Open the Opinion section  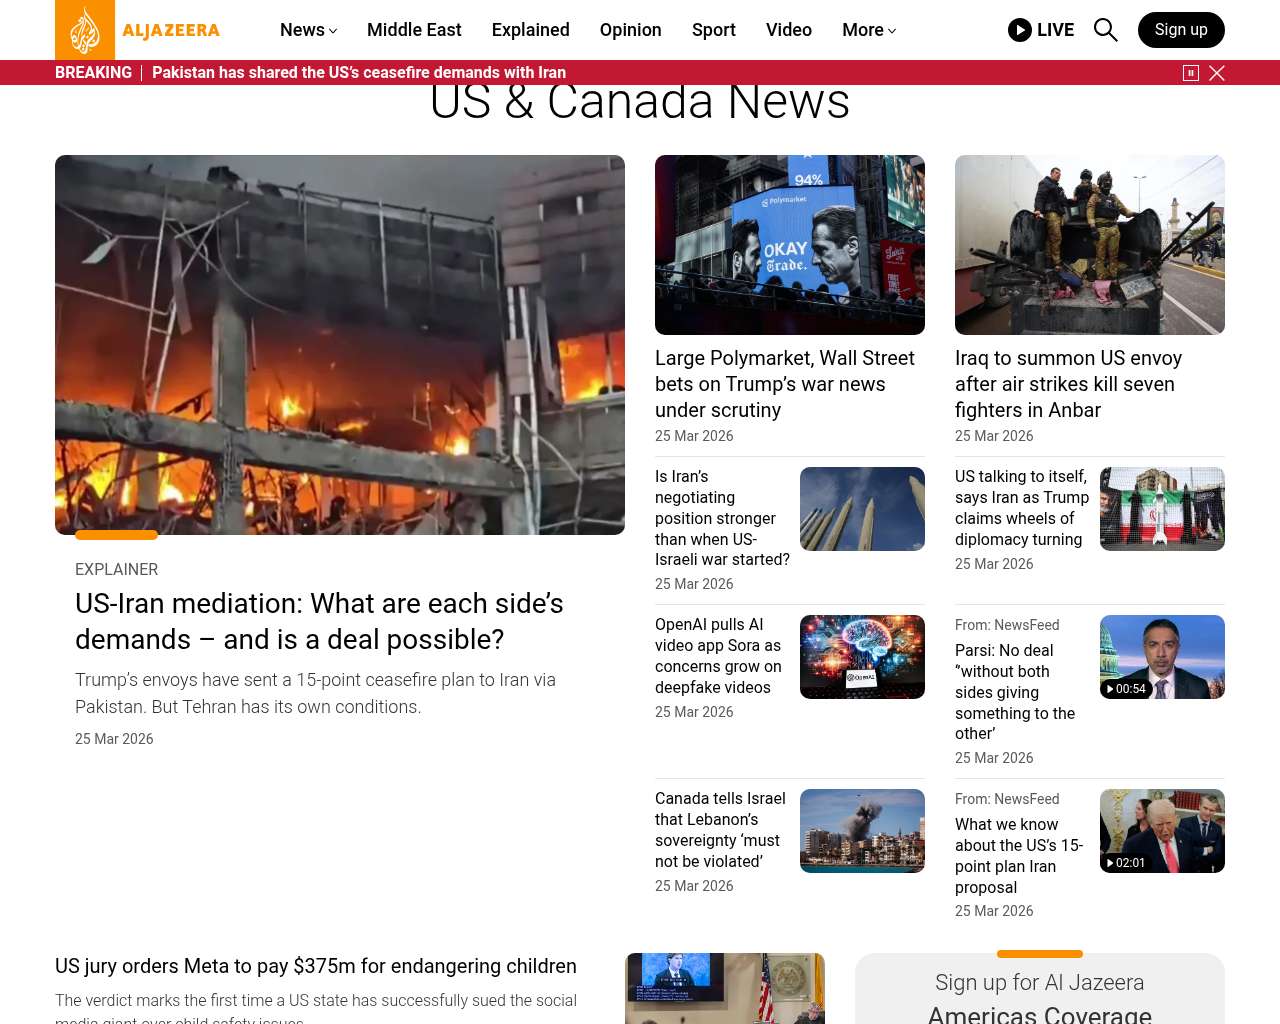[631, 30]
